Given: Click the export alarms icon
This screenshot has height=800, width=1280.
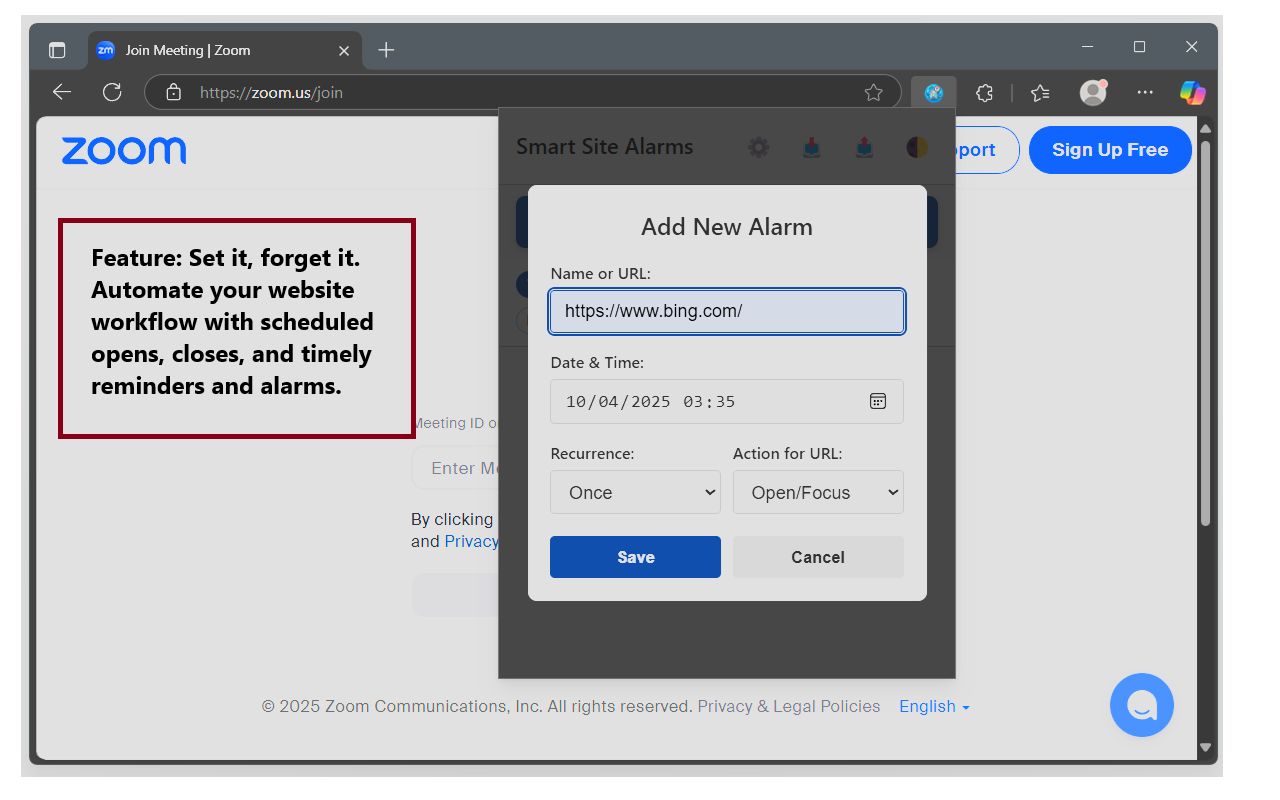Looking at the screenshot, I should click(864, 147).
